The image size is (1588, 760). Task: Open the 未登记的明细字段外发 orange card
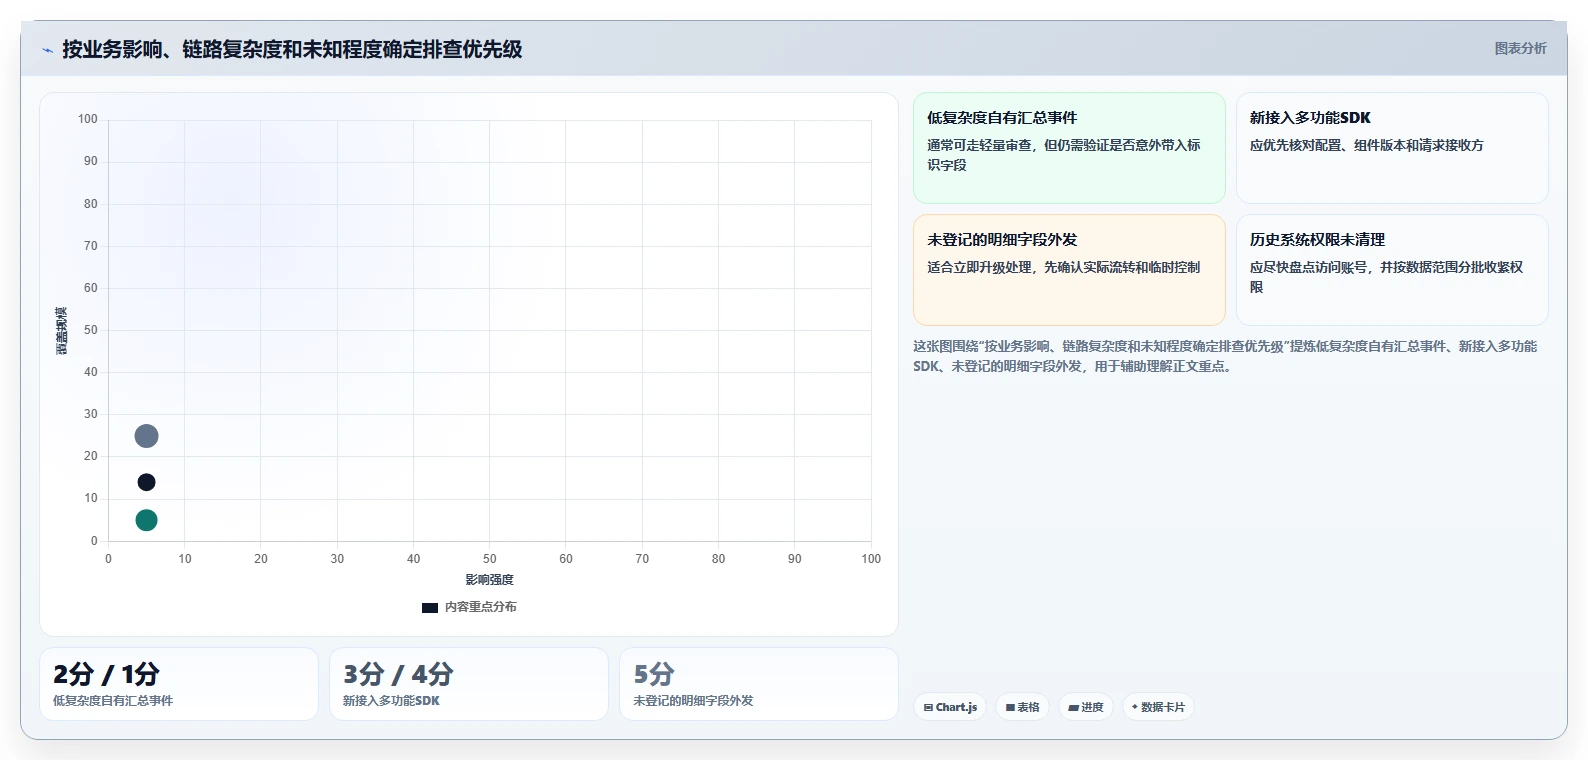point(1069,270)
